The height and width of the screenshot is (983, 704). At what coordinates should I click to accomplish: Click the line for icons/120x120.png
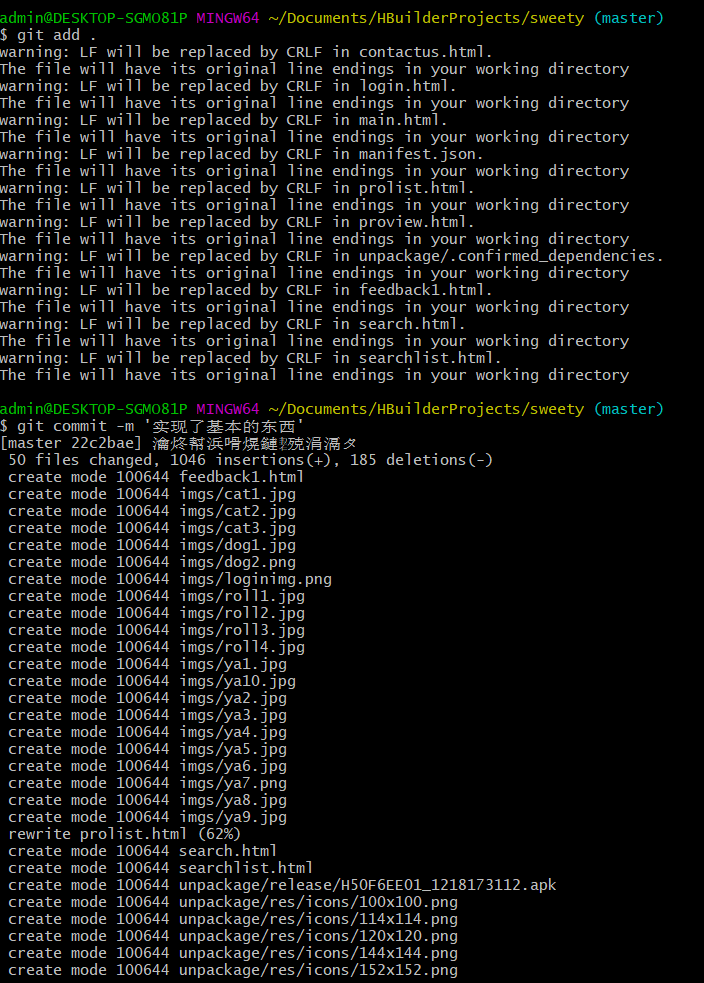(x=233, y=935)
